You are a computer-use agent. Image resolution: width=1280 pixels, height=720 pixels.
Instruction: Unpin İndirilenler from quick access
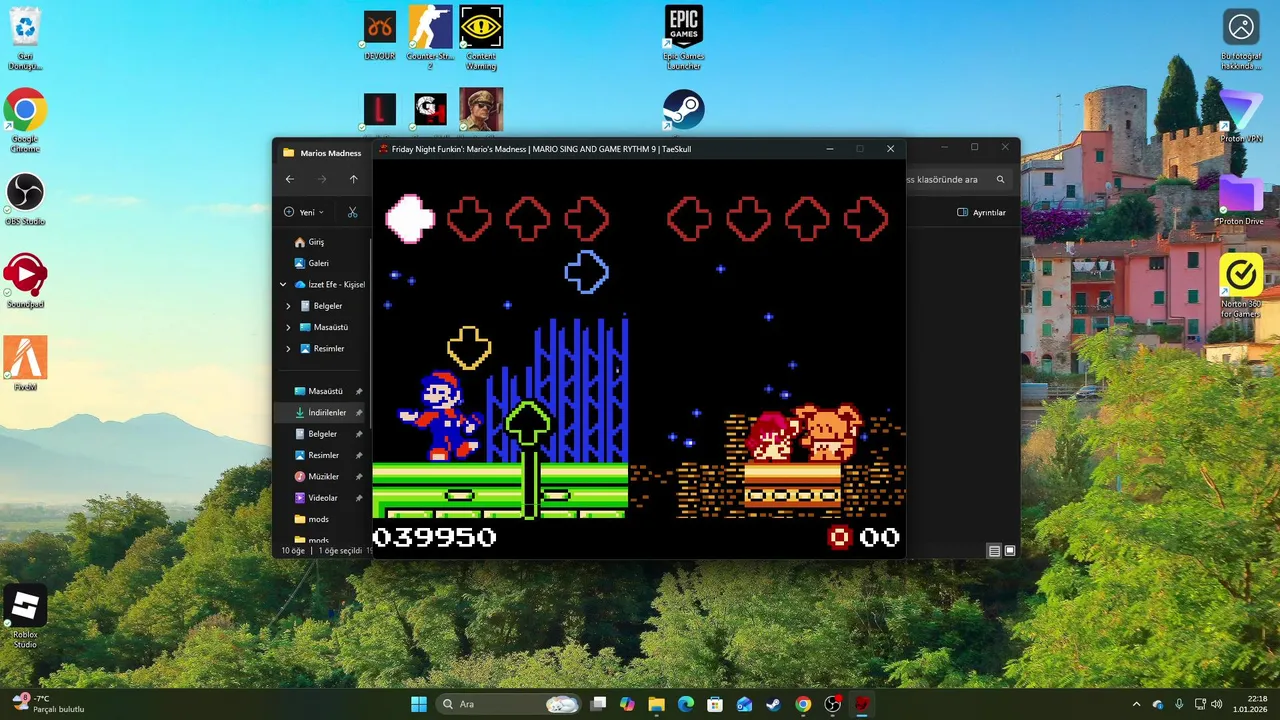(359, 412)
